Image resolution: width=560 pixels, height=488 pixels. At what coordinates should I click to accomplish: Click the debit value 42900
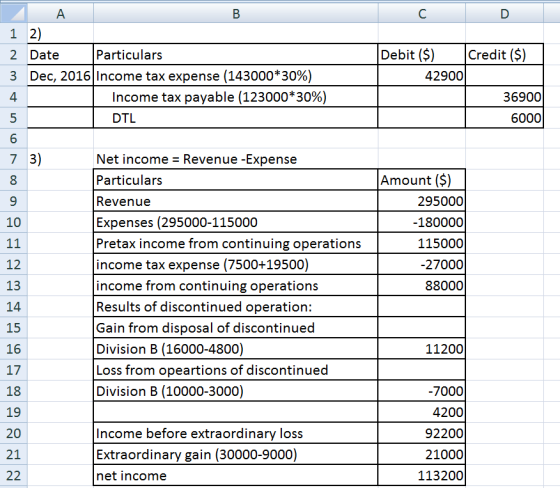[422, 76]
